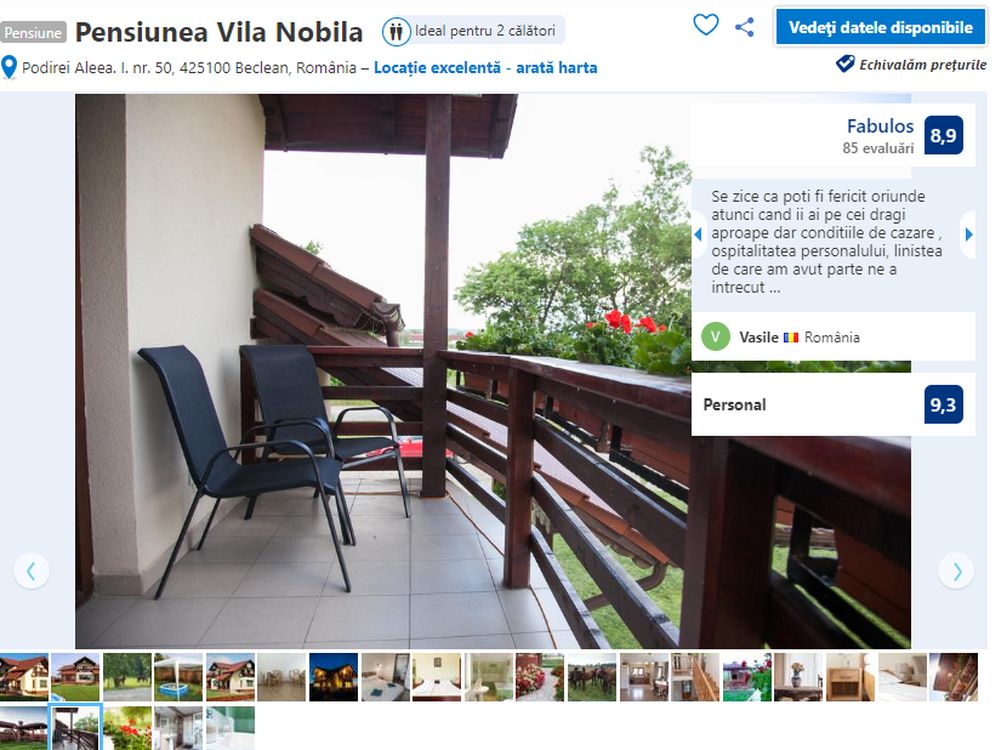Show next photo with right arrow
The width and height of the screenshot is (1002, 750).
point(957,570)
